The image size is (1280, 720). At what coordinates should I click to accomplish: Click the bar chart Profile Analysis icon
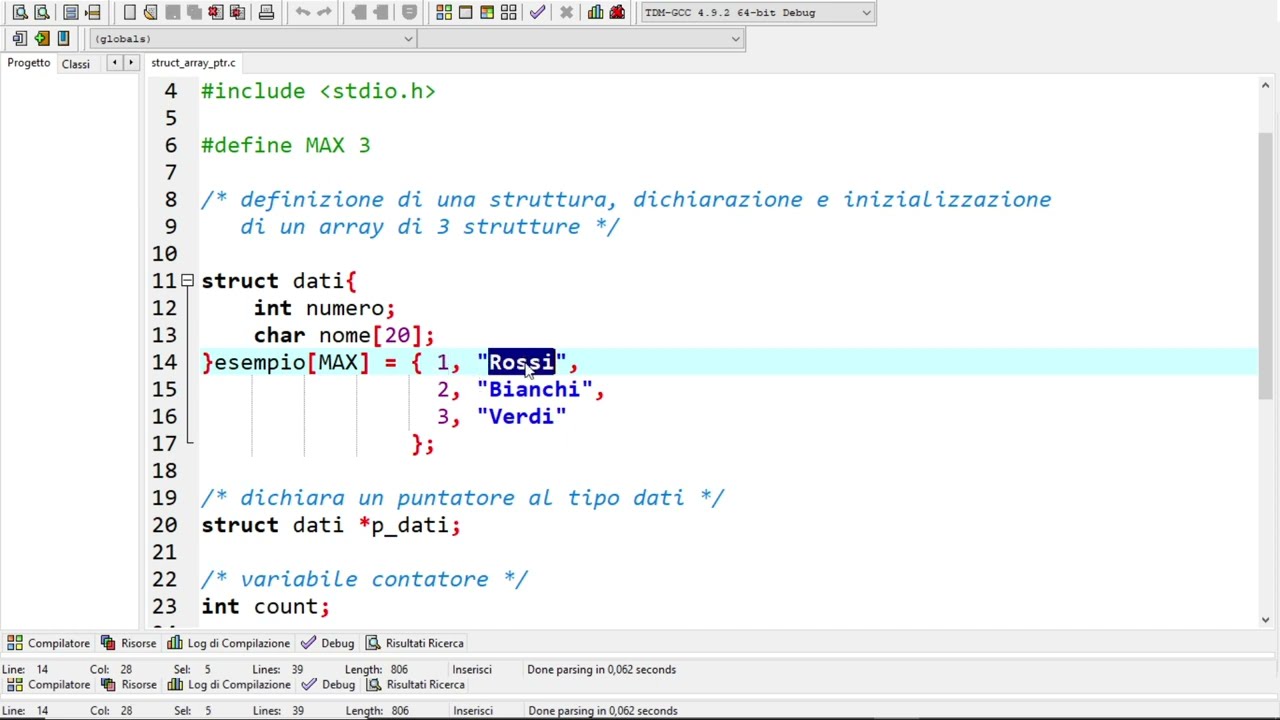coord(596,12)
